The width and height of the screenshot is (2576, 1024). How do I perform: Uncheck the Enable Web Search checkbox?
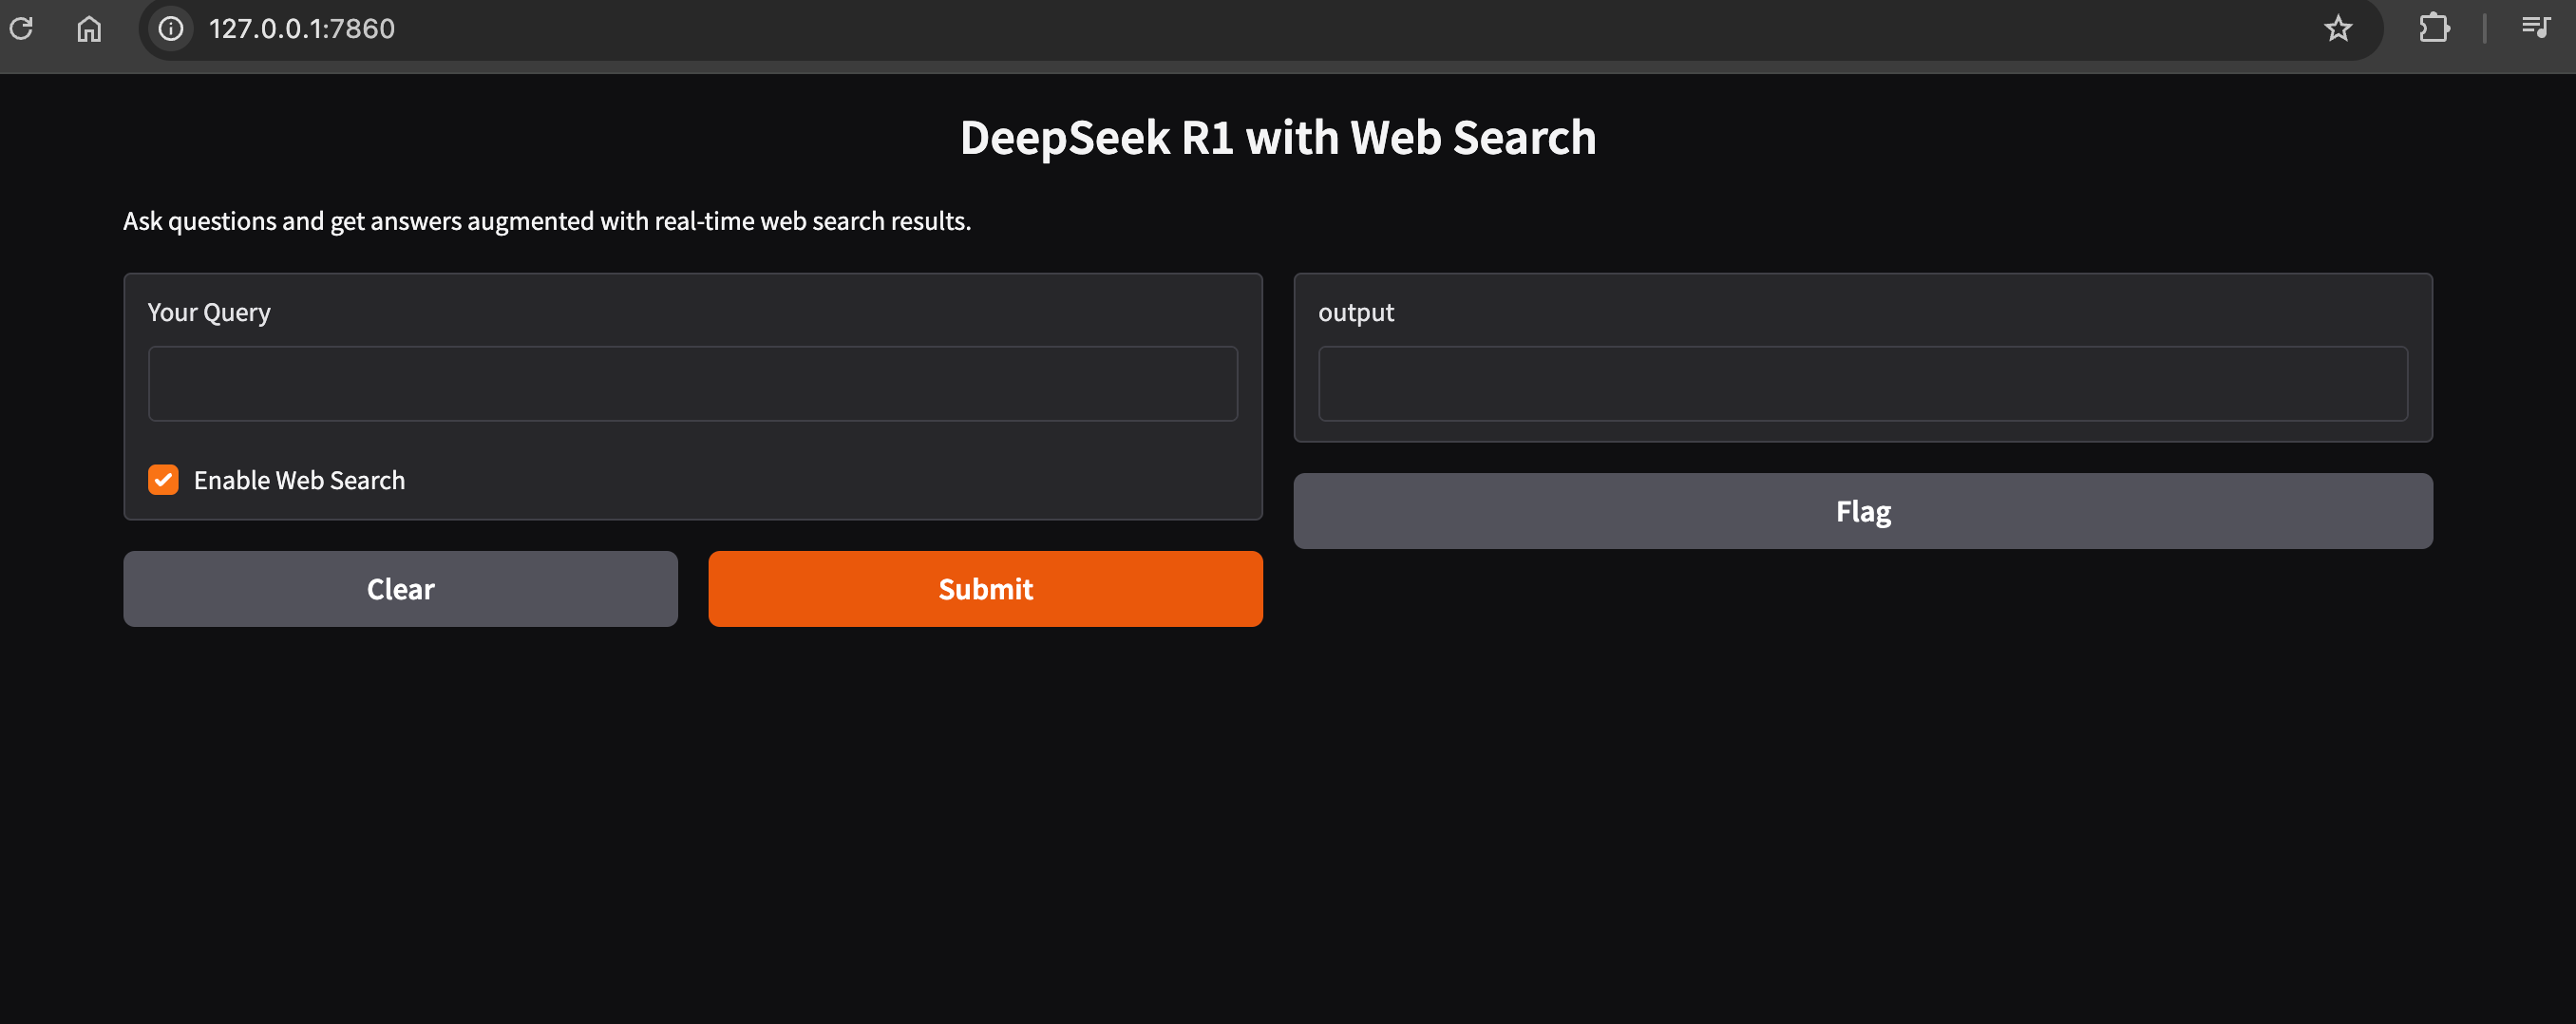coord(163,480)
